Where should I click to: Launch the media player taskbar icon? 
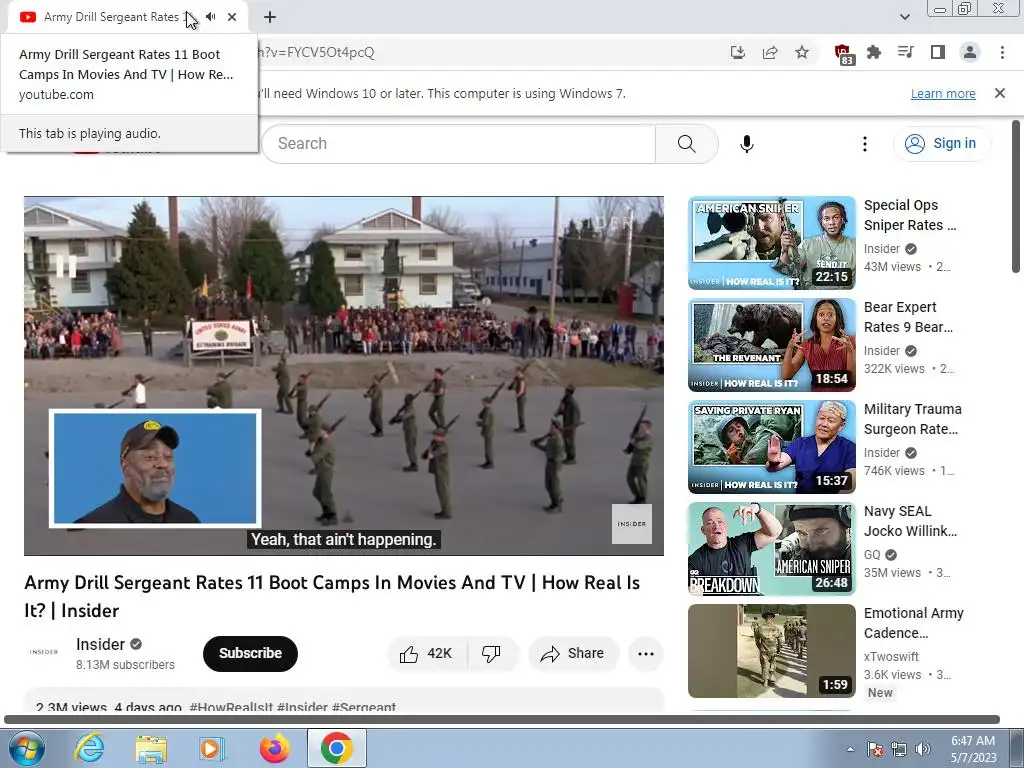[x=212, y=748]
